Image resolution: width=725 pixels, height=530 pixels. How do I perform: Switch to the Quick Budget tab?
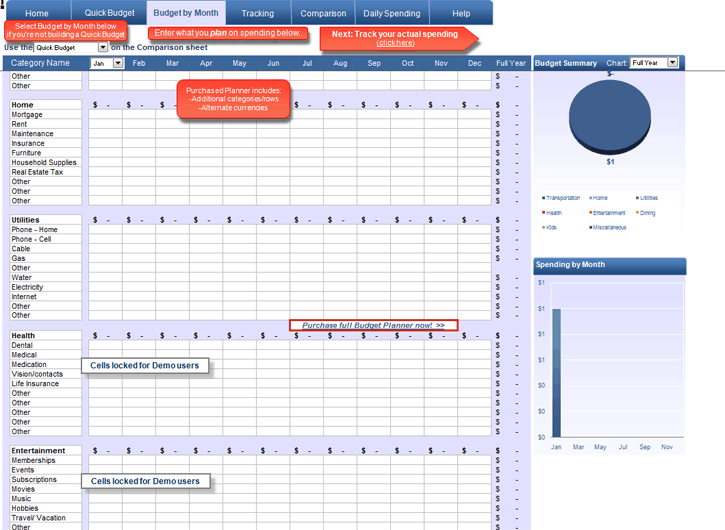click(109, 13)
